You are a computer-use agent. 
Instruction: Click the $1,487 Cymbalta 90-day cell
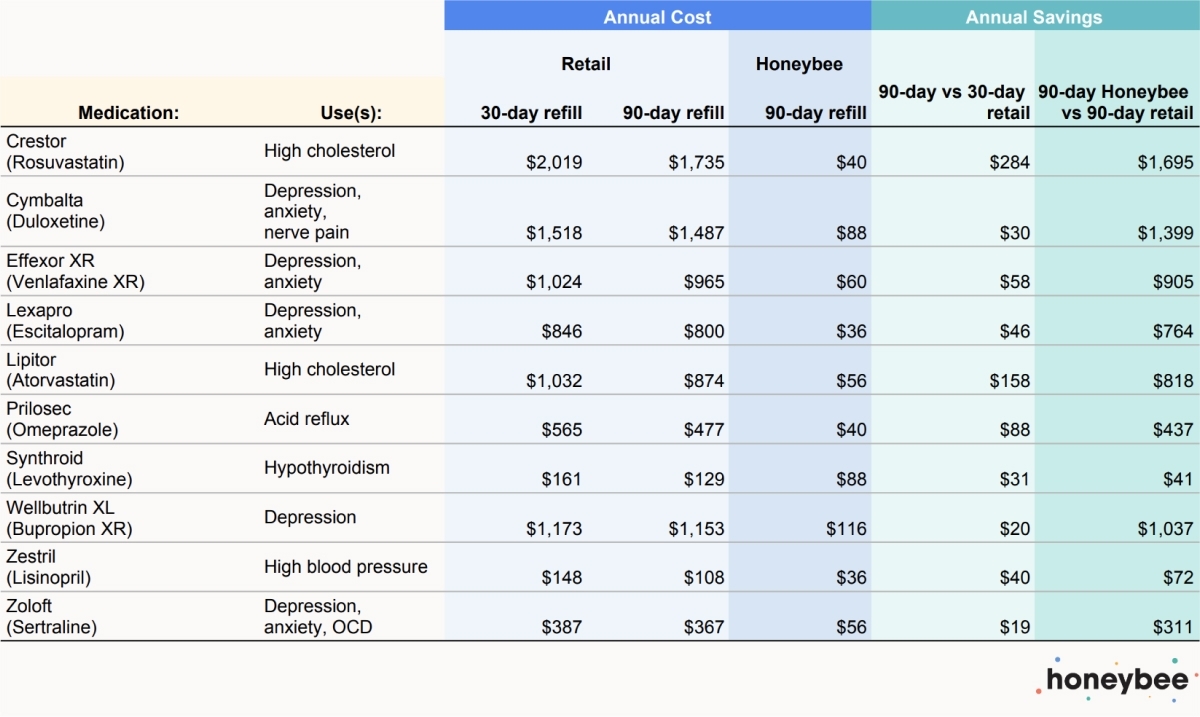[697, 233]
